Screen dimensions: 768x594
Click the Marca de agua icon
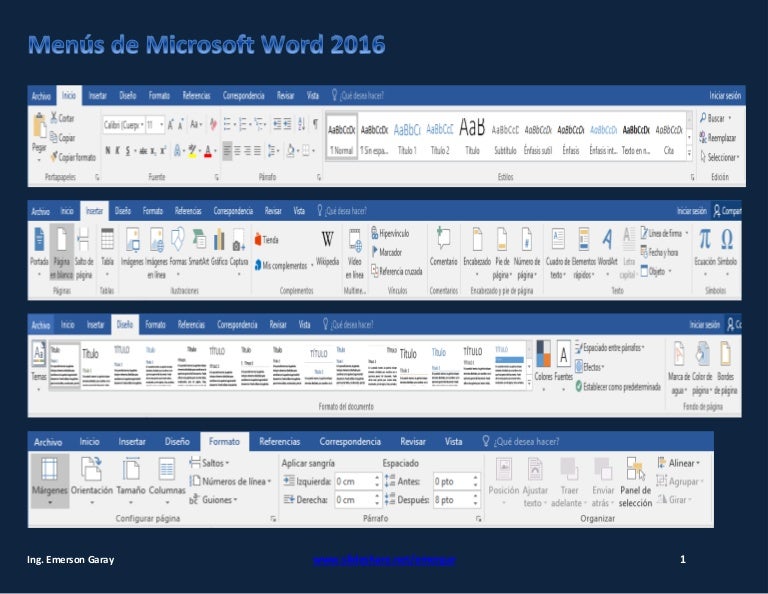point(680,354)
